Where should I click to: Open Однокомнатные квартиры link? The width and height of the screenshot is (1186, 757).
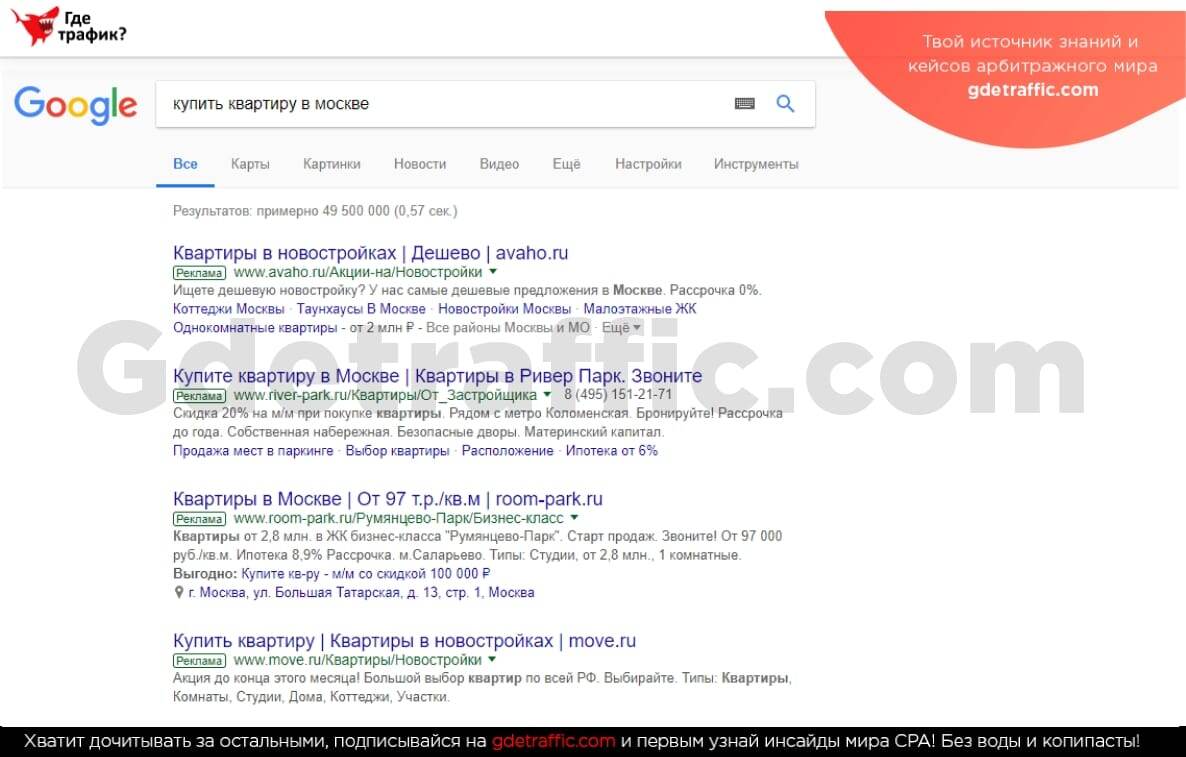pyautogui.click(x=255, y=327)
